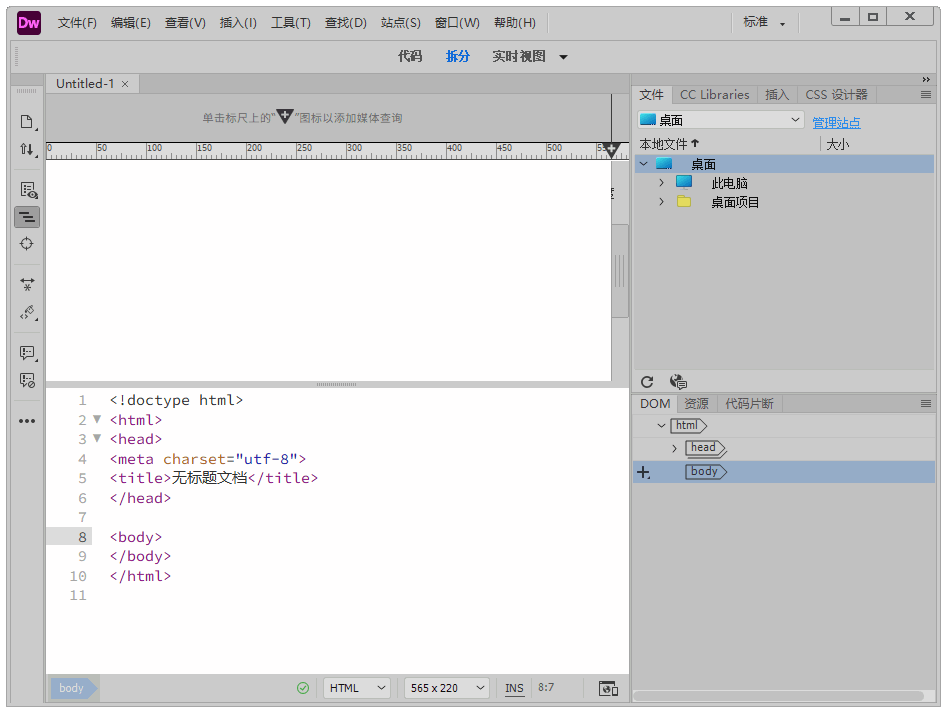Switch to the CSS 设计器 tab
Viewport: 948px width, 715px height.
[836, 95]
